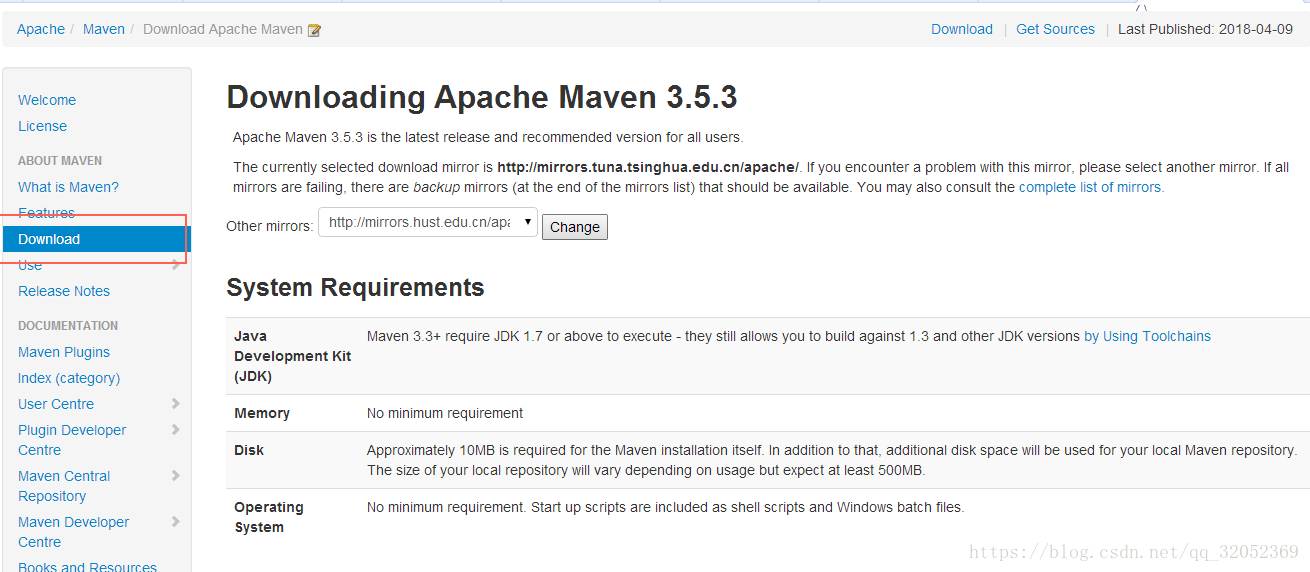Open the by Using Toolchains link
Viewport: 1310px width, 572px height.
coord(1147,336)
